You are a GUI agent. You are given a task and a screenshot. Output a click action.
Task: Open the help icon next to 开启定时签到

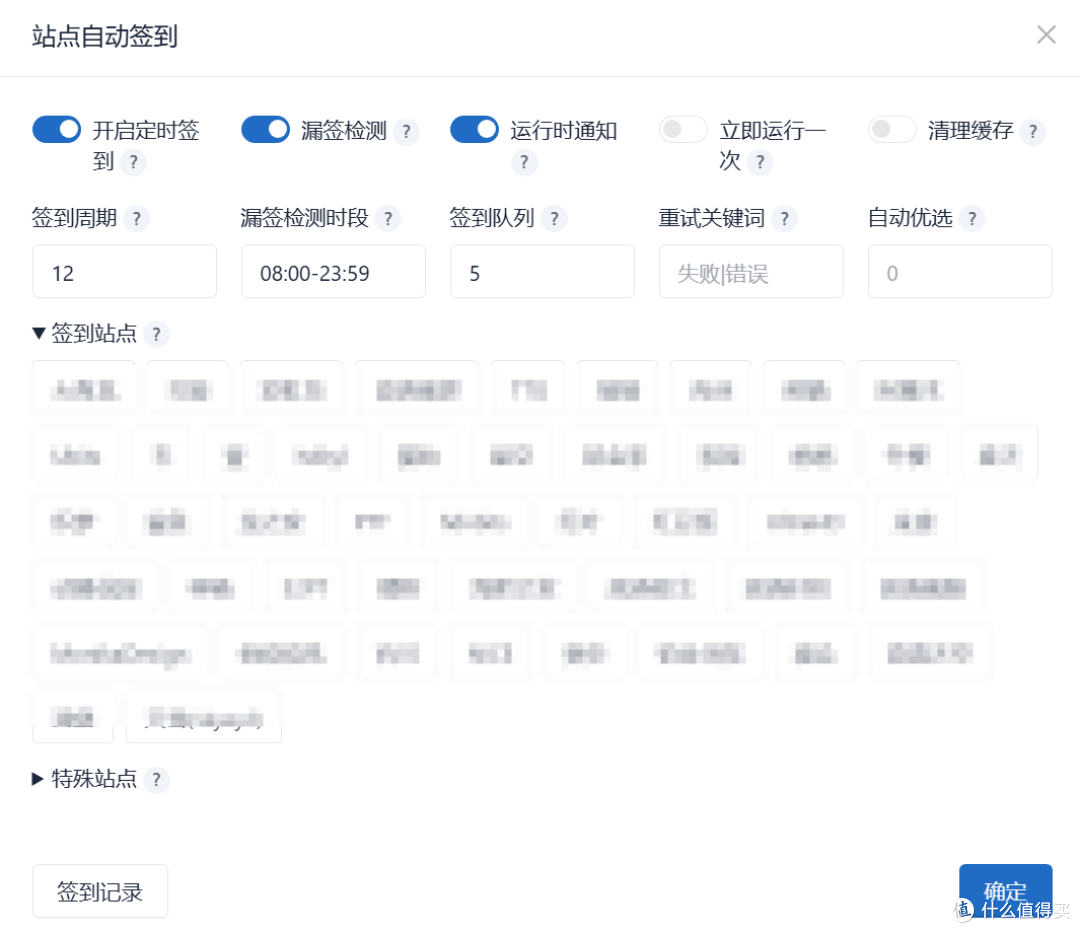[133, 164]
